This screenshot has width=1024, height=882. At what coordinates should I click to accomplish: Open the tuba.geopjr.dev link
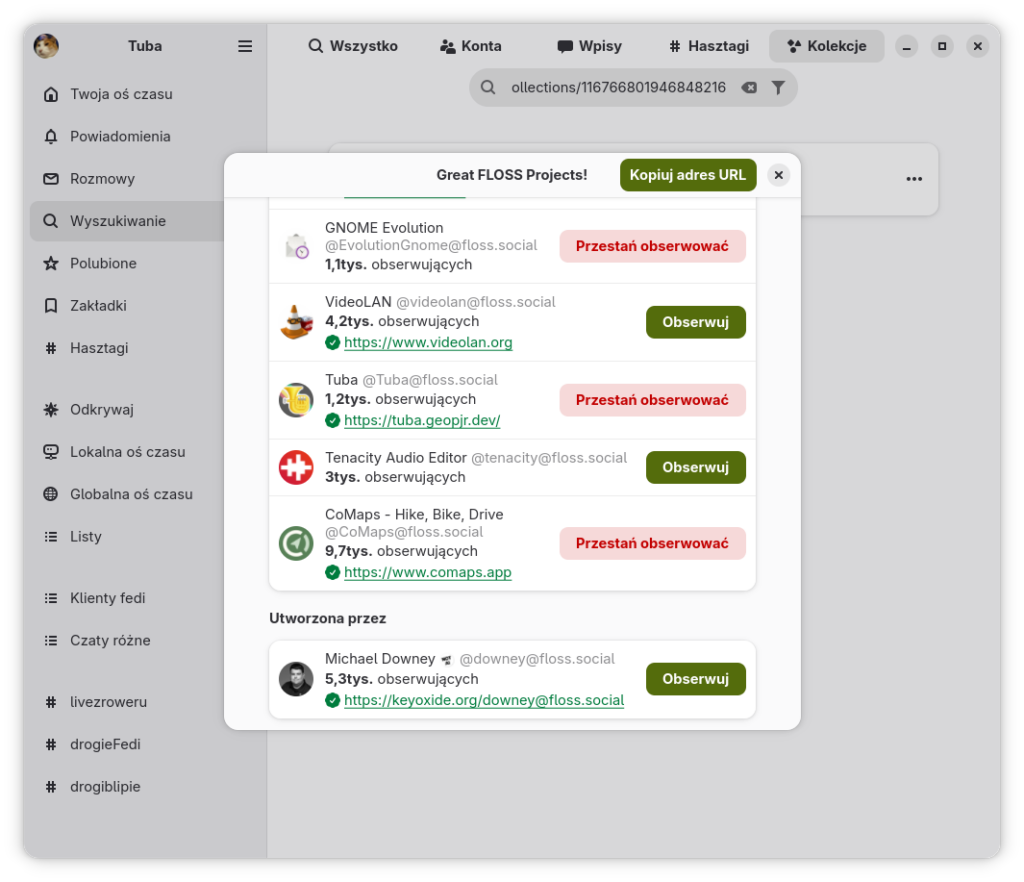[x=422, y=420]
